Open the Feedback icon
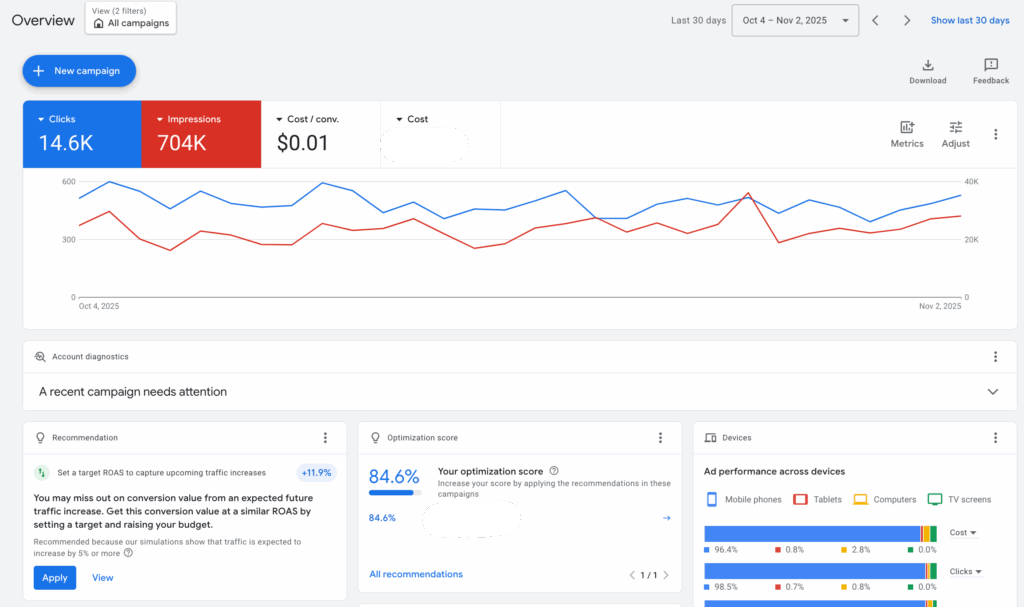1024x607 pixels. point(990,66)
